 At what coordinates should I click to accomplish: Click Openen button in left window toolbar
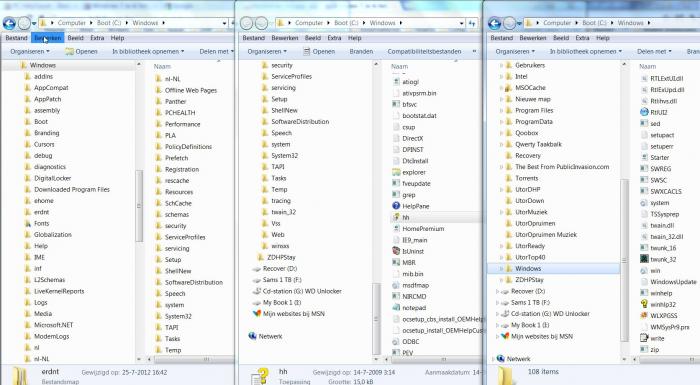[x=81, y=51]
